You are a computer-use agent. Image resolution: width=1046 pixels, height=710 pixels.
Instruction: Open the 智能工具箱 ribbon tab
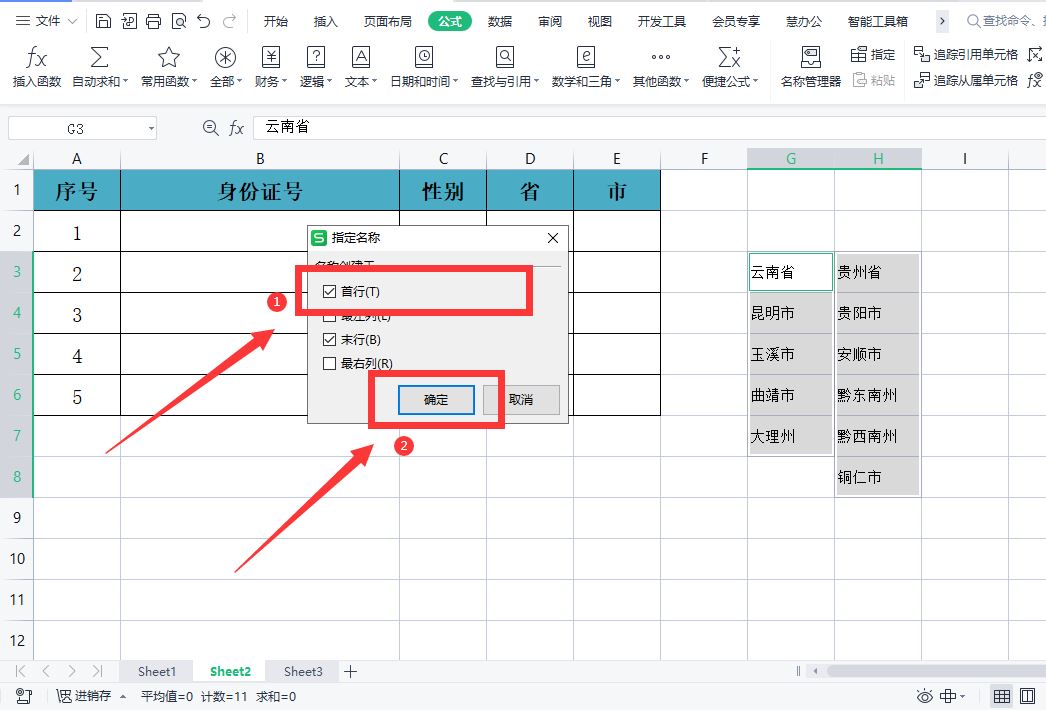click(x=877, y=21)
